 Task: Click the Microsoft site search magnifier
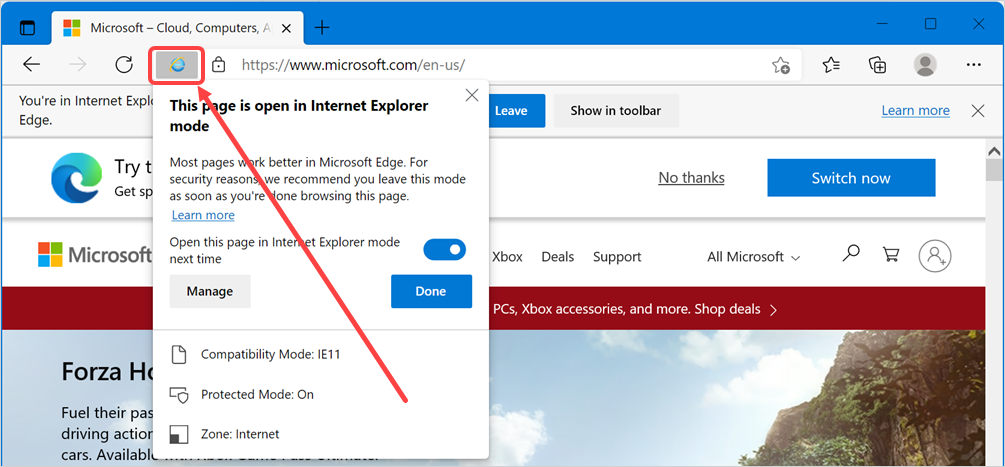[x=851, y=255]
